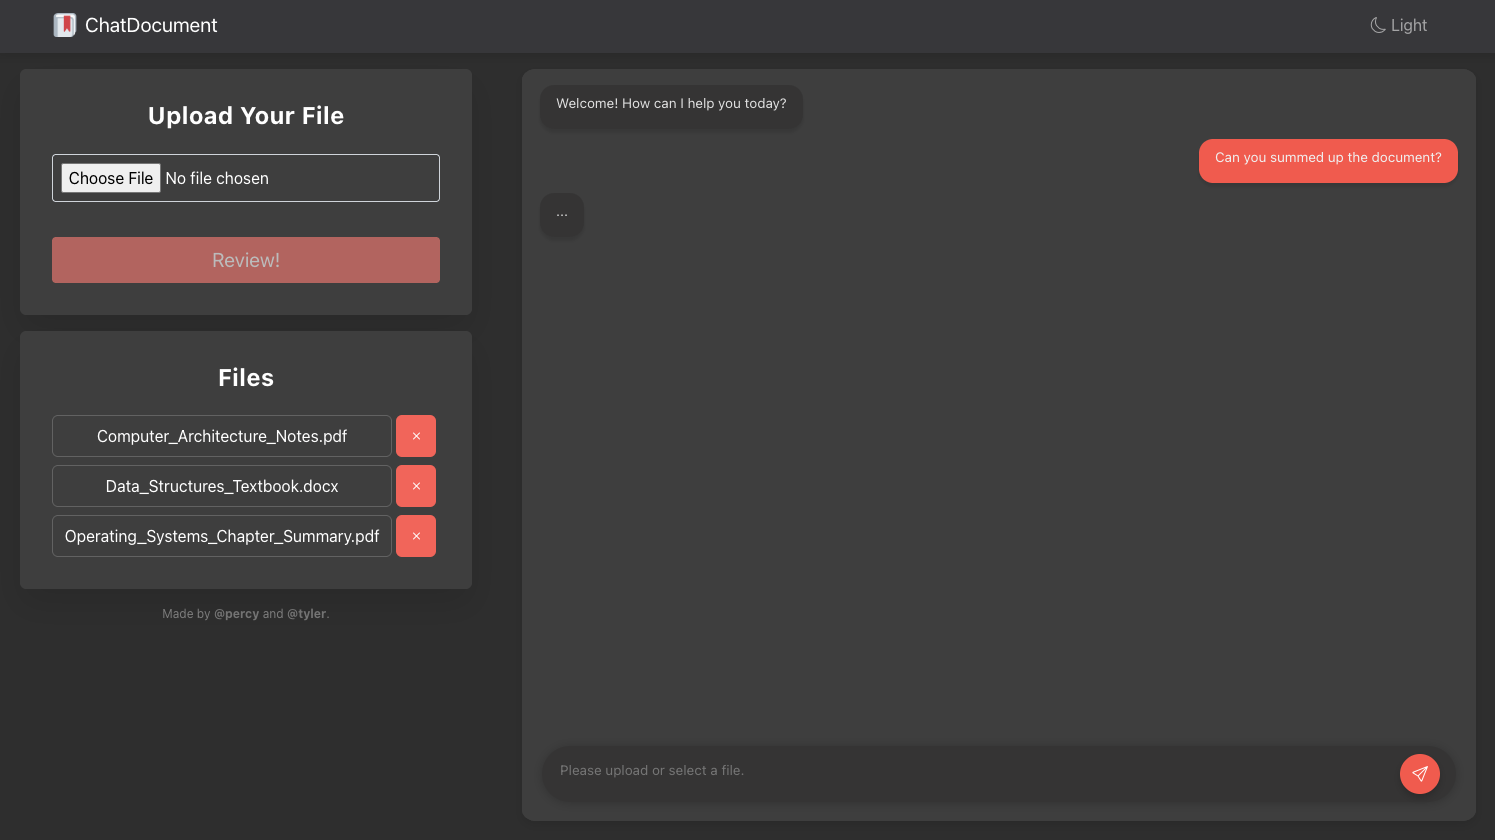Click the loading dots response bubble

(562, 214)
